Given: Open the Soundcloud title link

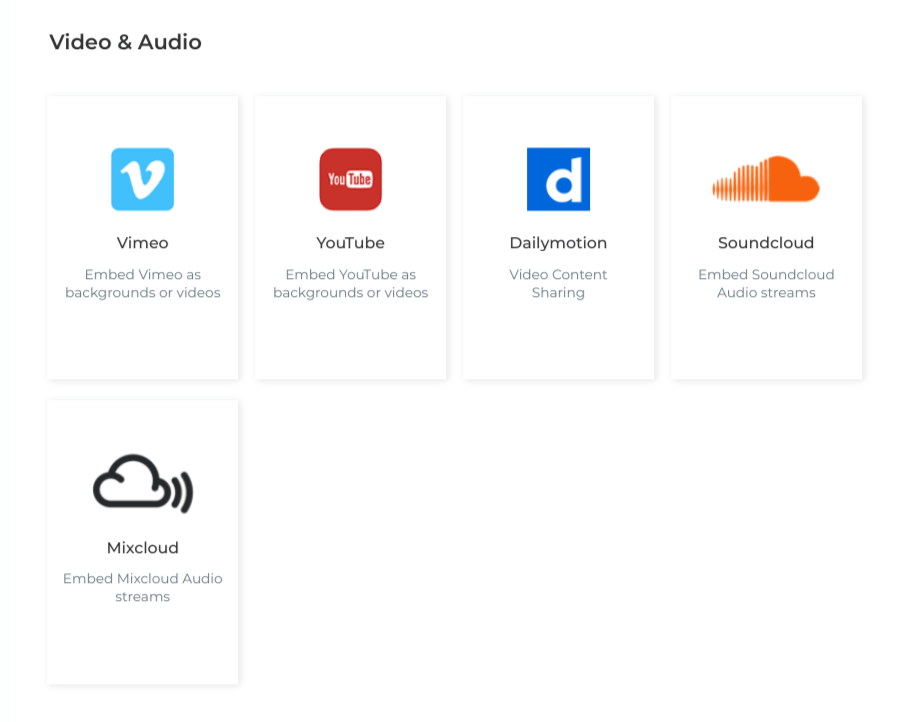Looking at the screenshot, I should pos(766,243).
